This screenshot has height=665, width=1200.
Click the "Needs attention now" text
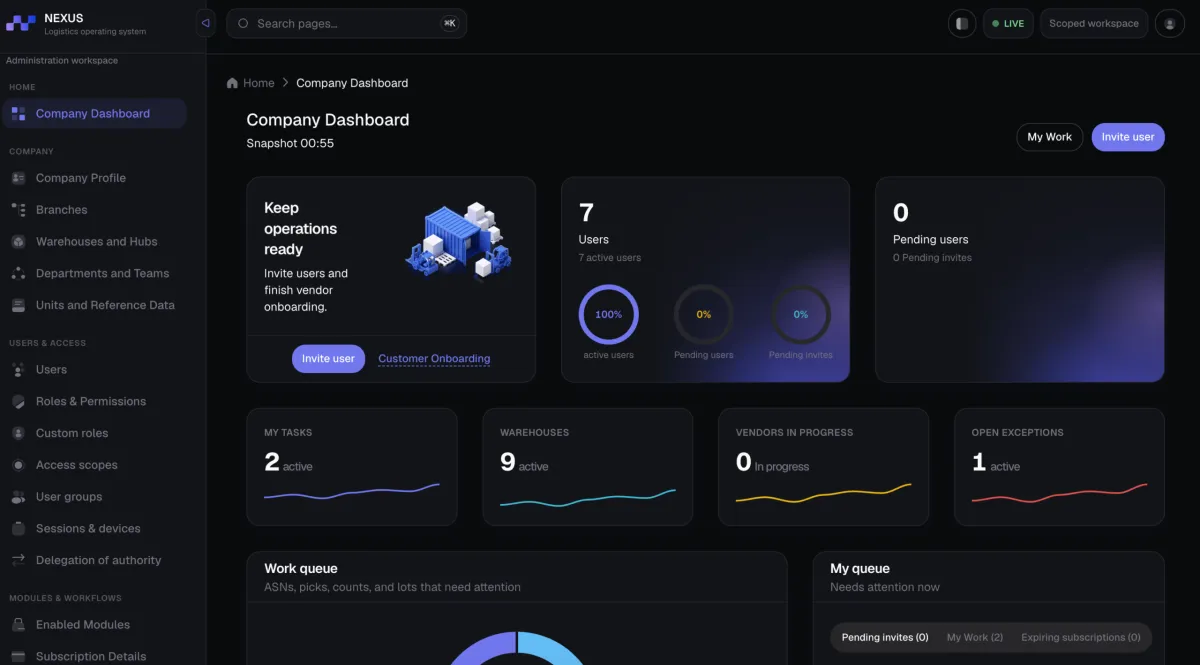pyautogui.click(x=885, y=587)
